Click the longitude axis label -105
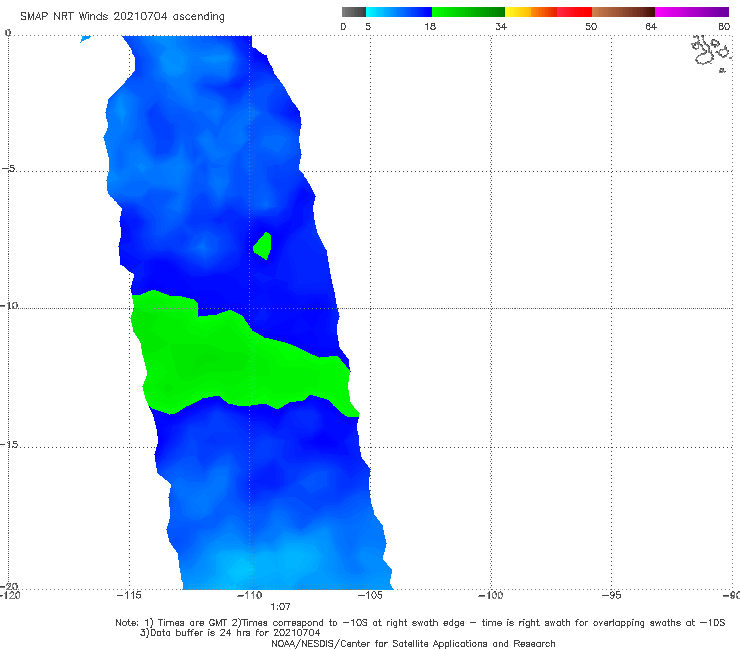Viewport: 740px width, 650px height. pyautogui.click(x=370, y=595)
